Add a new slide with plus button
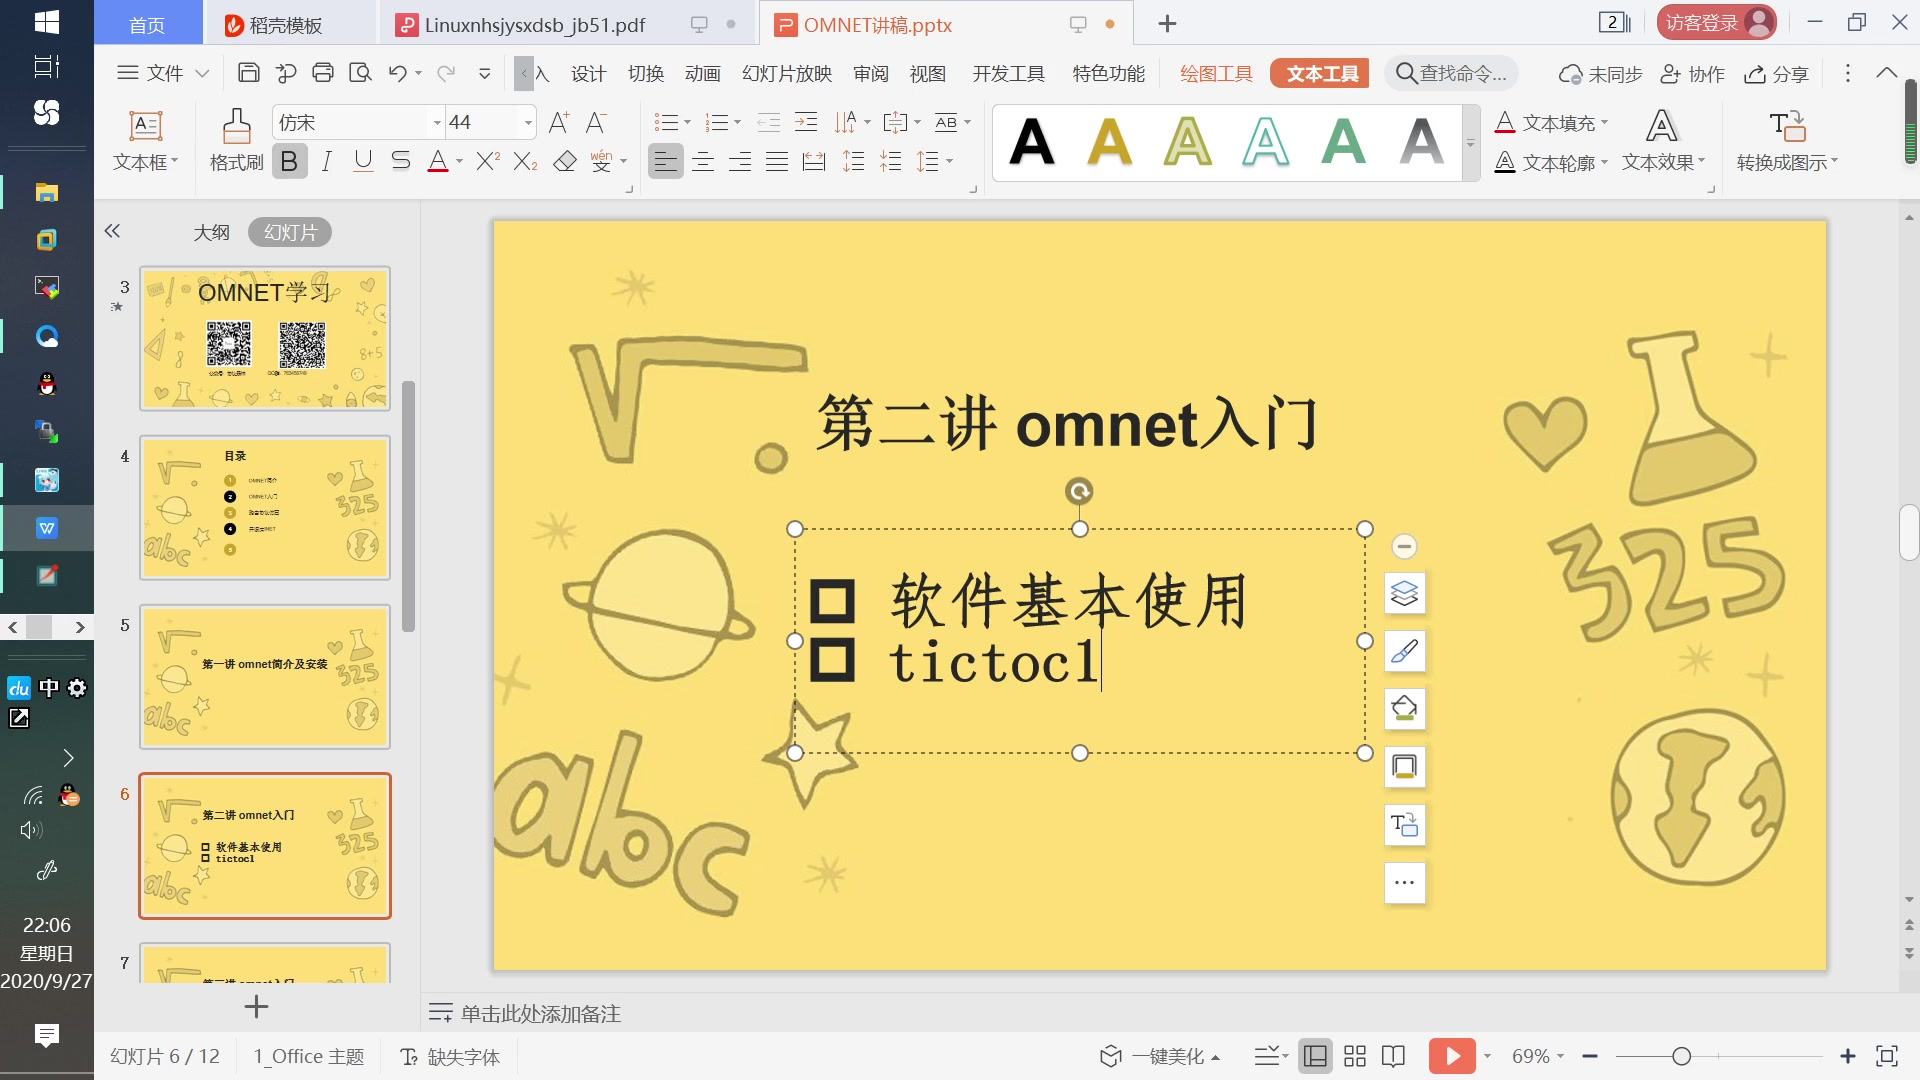Screen dimensions: 1920x1080 tap(256, 1006)
